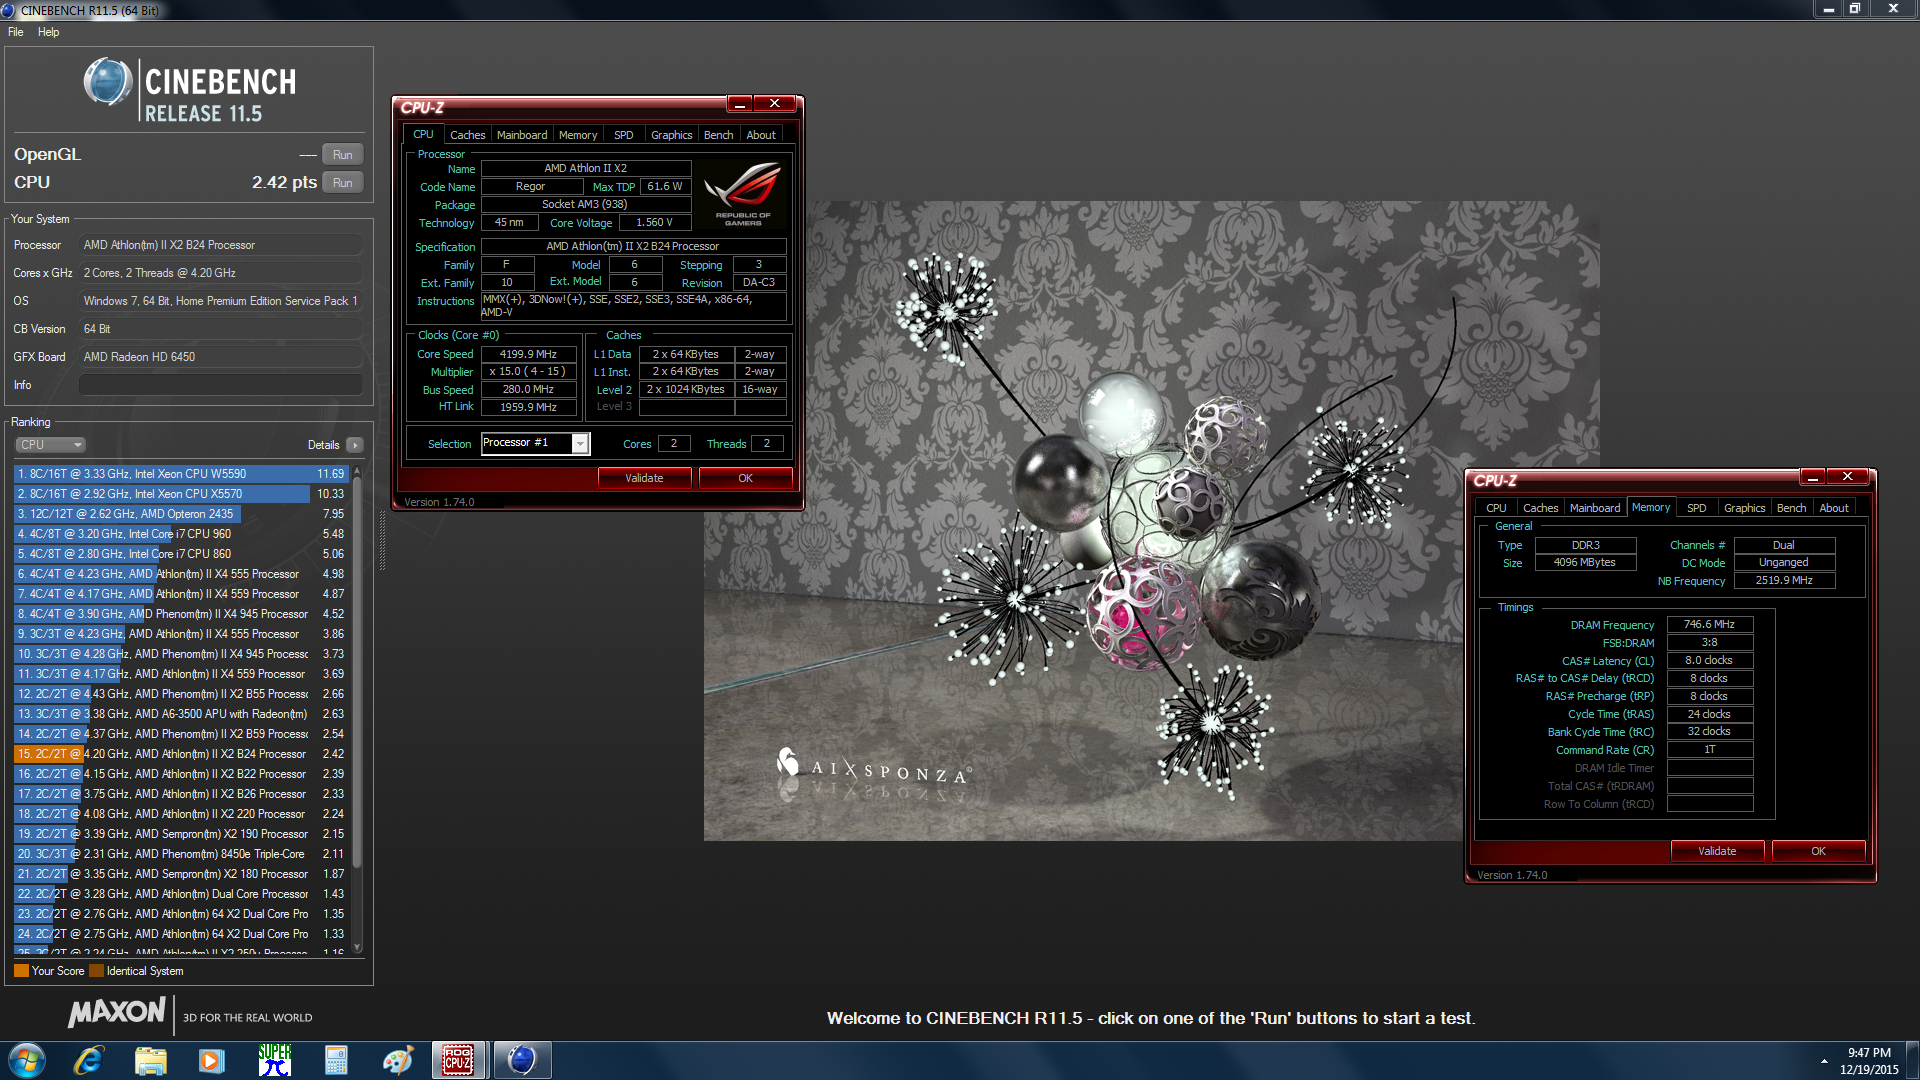Open Calculator taskbar icon
The height and width of the screenshot is (1080, 1920).
(x=336, y=1060)
